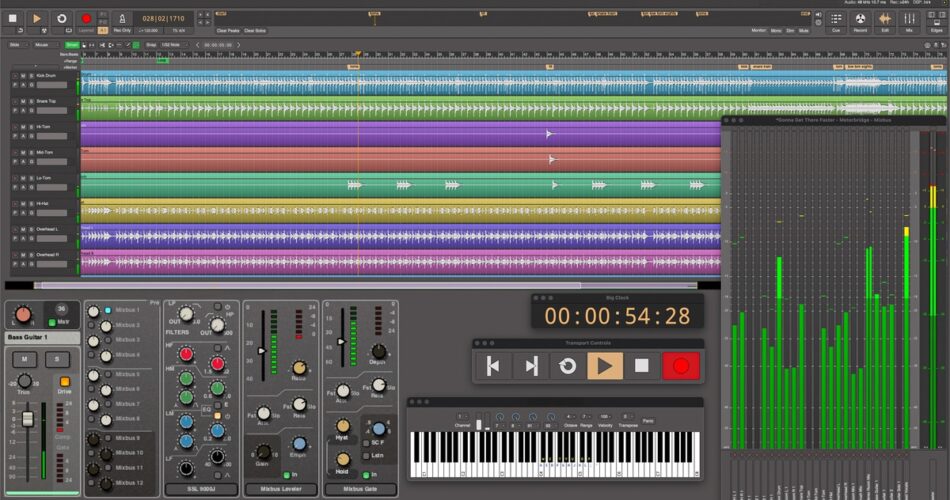
Task: Click the Stop button in top toolbar
Action: point(13,18)
